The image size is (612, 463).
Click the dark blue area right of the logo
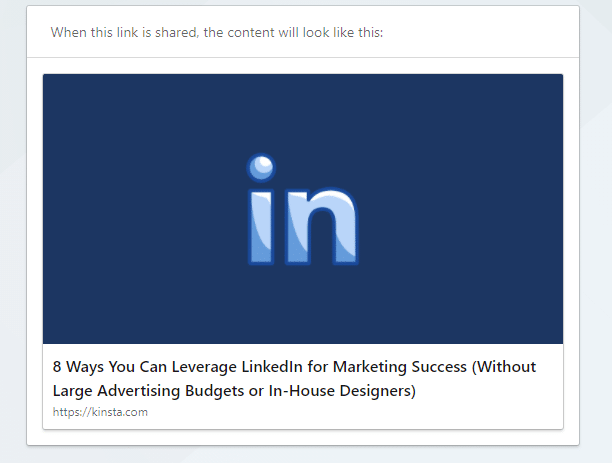[x=470, y=210]
